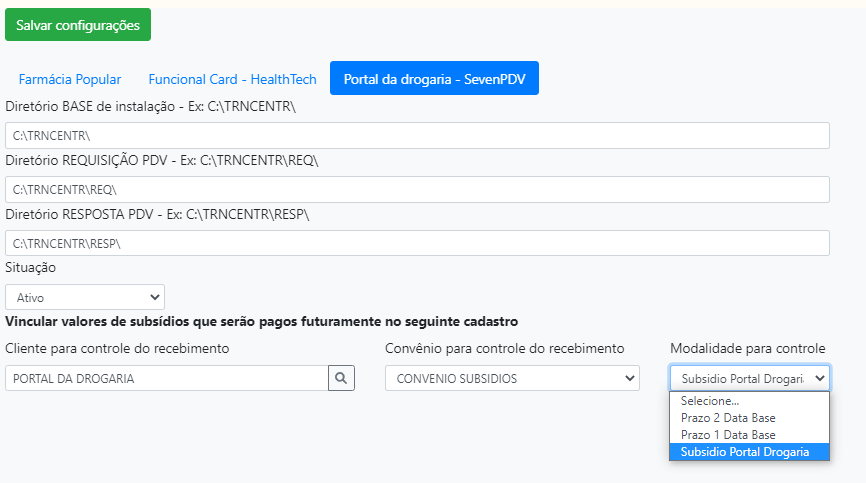Select the Portal da drogaria - SevenPDV tab

point(434,79)
